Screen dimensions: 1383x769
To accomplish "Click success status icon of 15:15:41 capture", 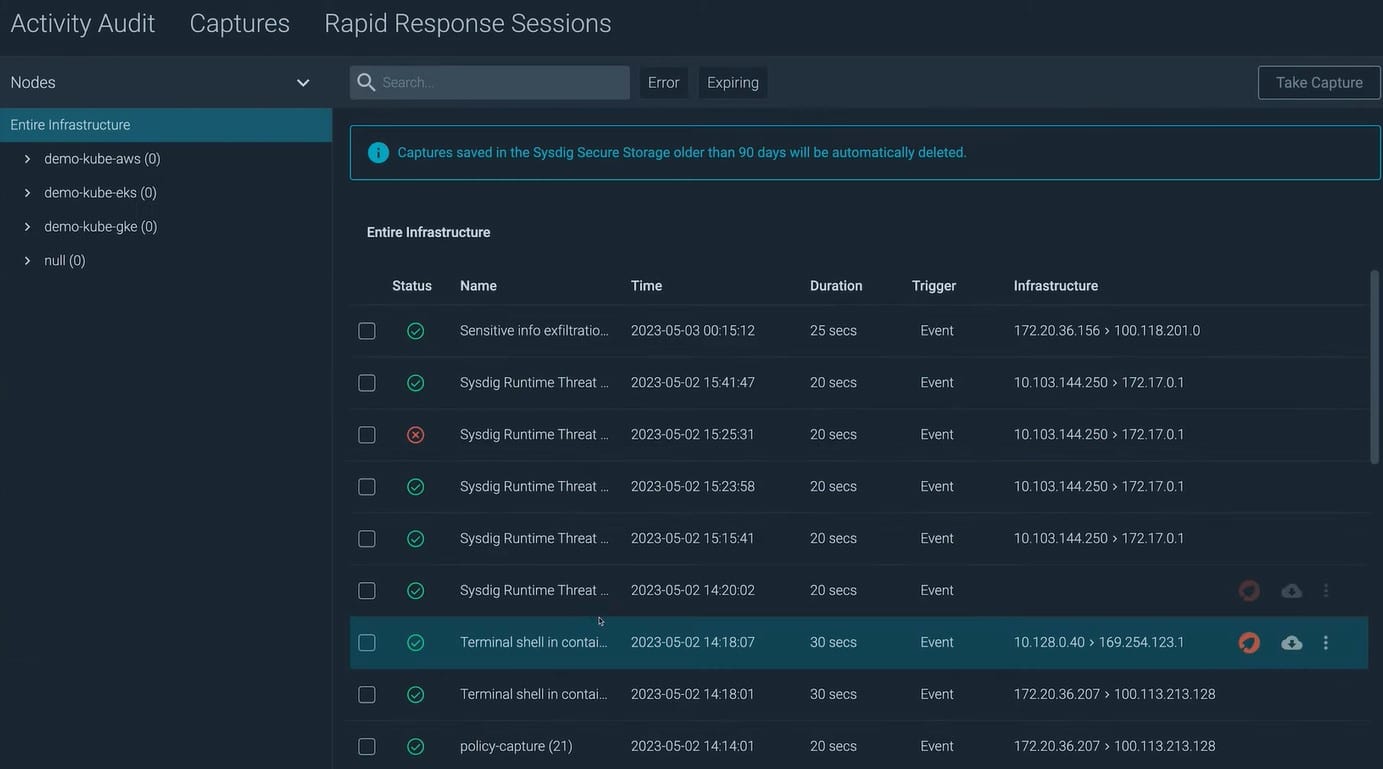I will [x=416, y=539].
